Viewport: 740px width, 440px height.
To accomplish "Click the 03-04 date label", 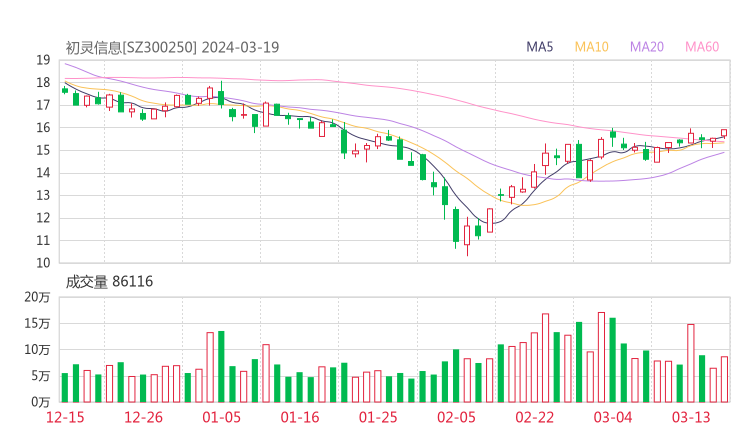I will coord(613,417).
